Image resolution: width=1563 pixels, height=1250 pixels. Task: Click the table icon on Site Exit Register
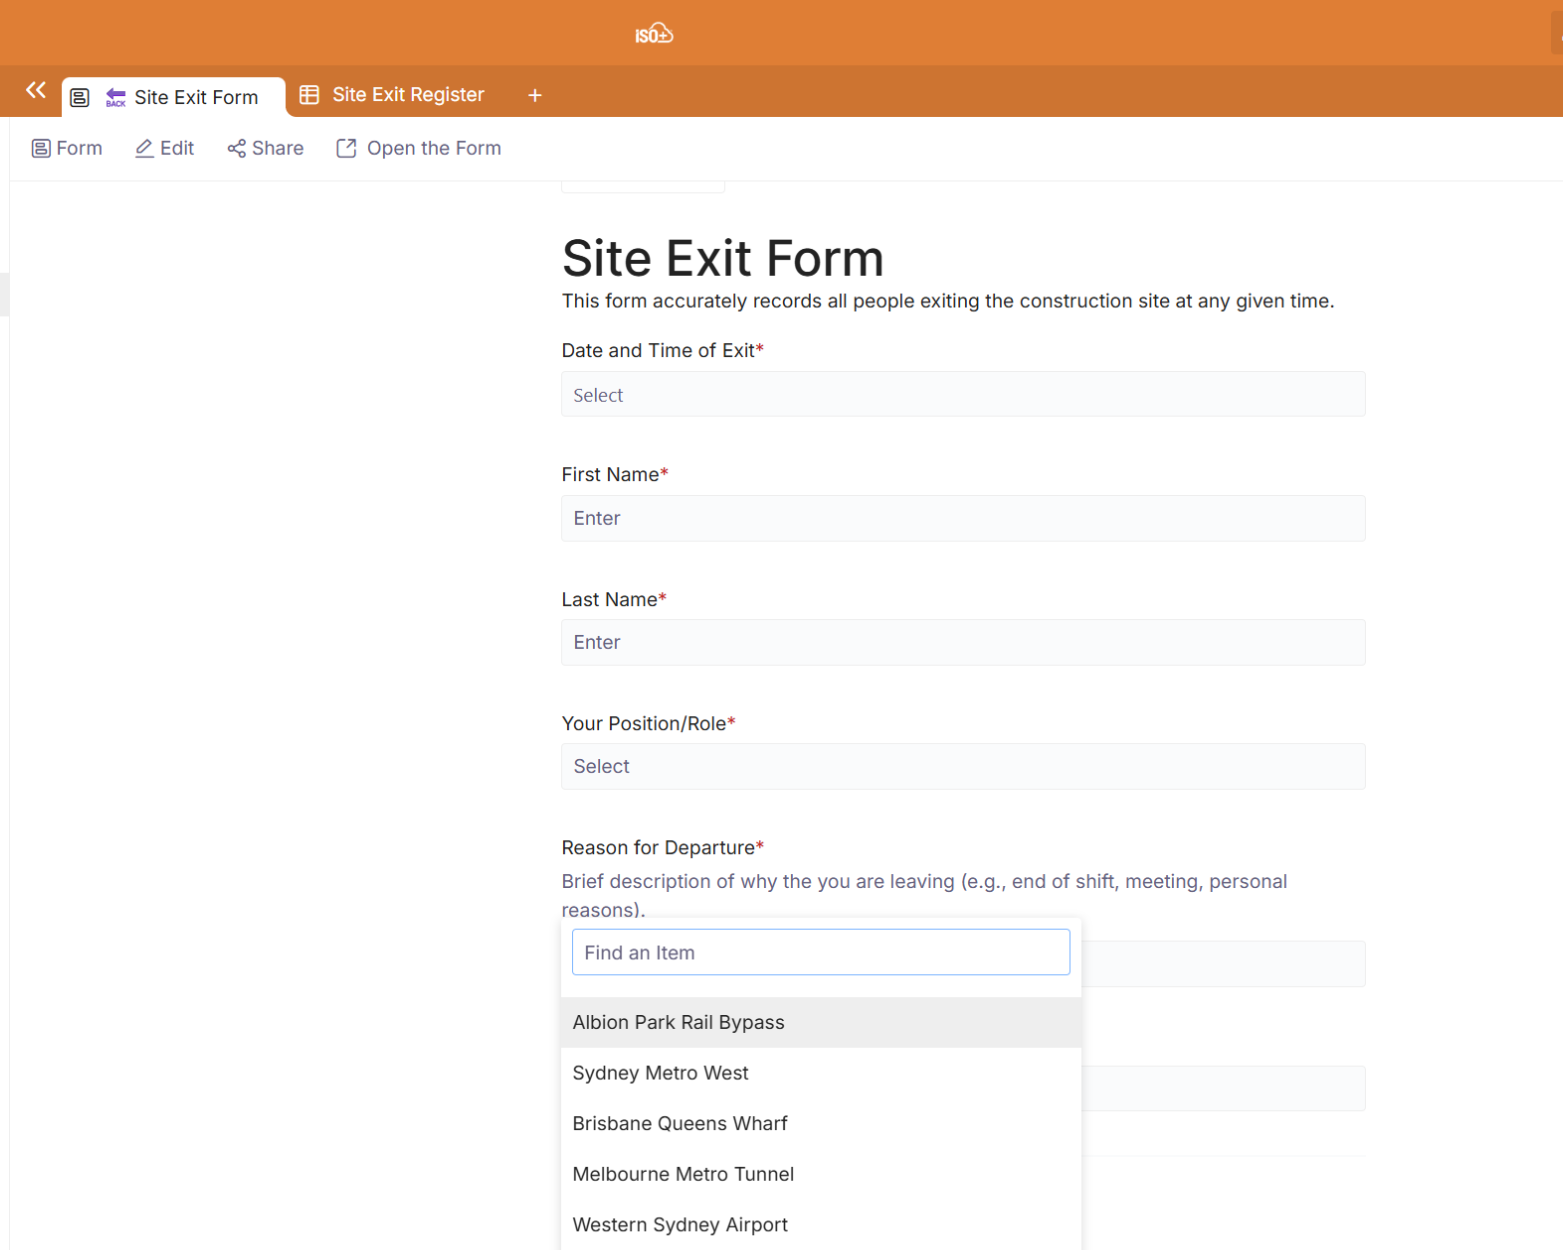tap(310, 95)
